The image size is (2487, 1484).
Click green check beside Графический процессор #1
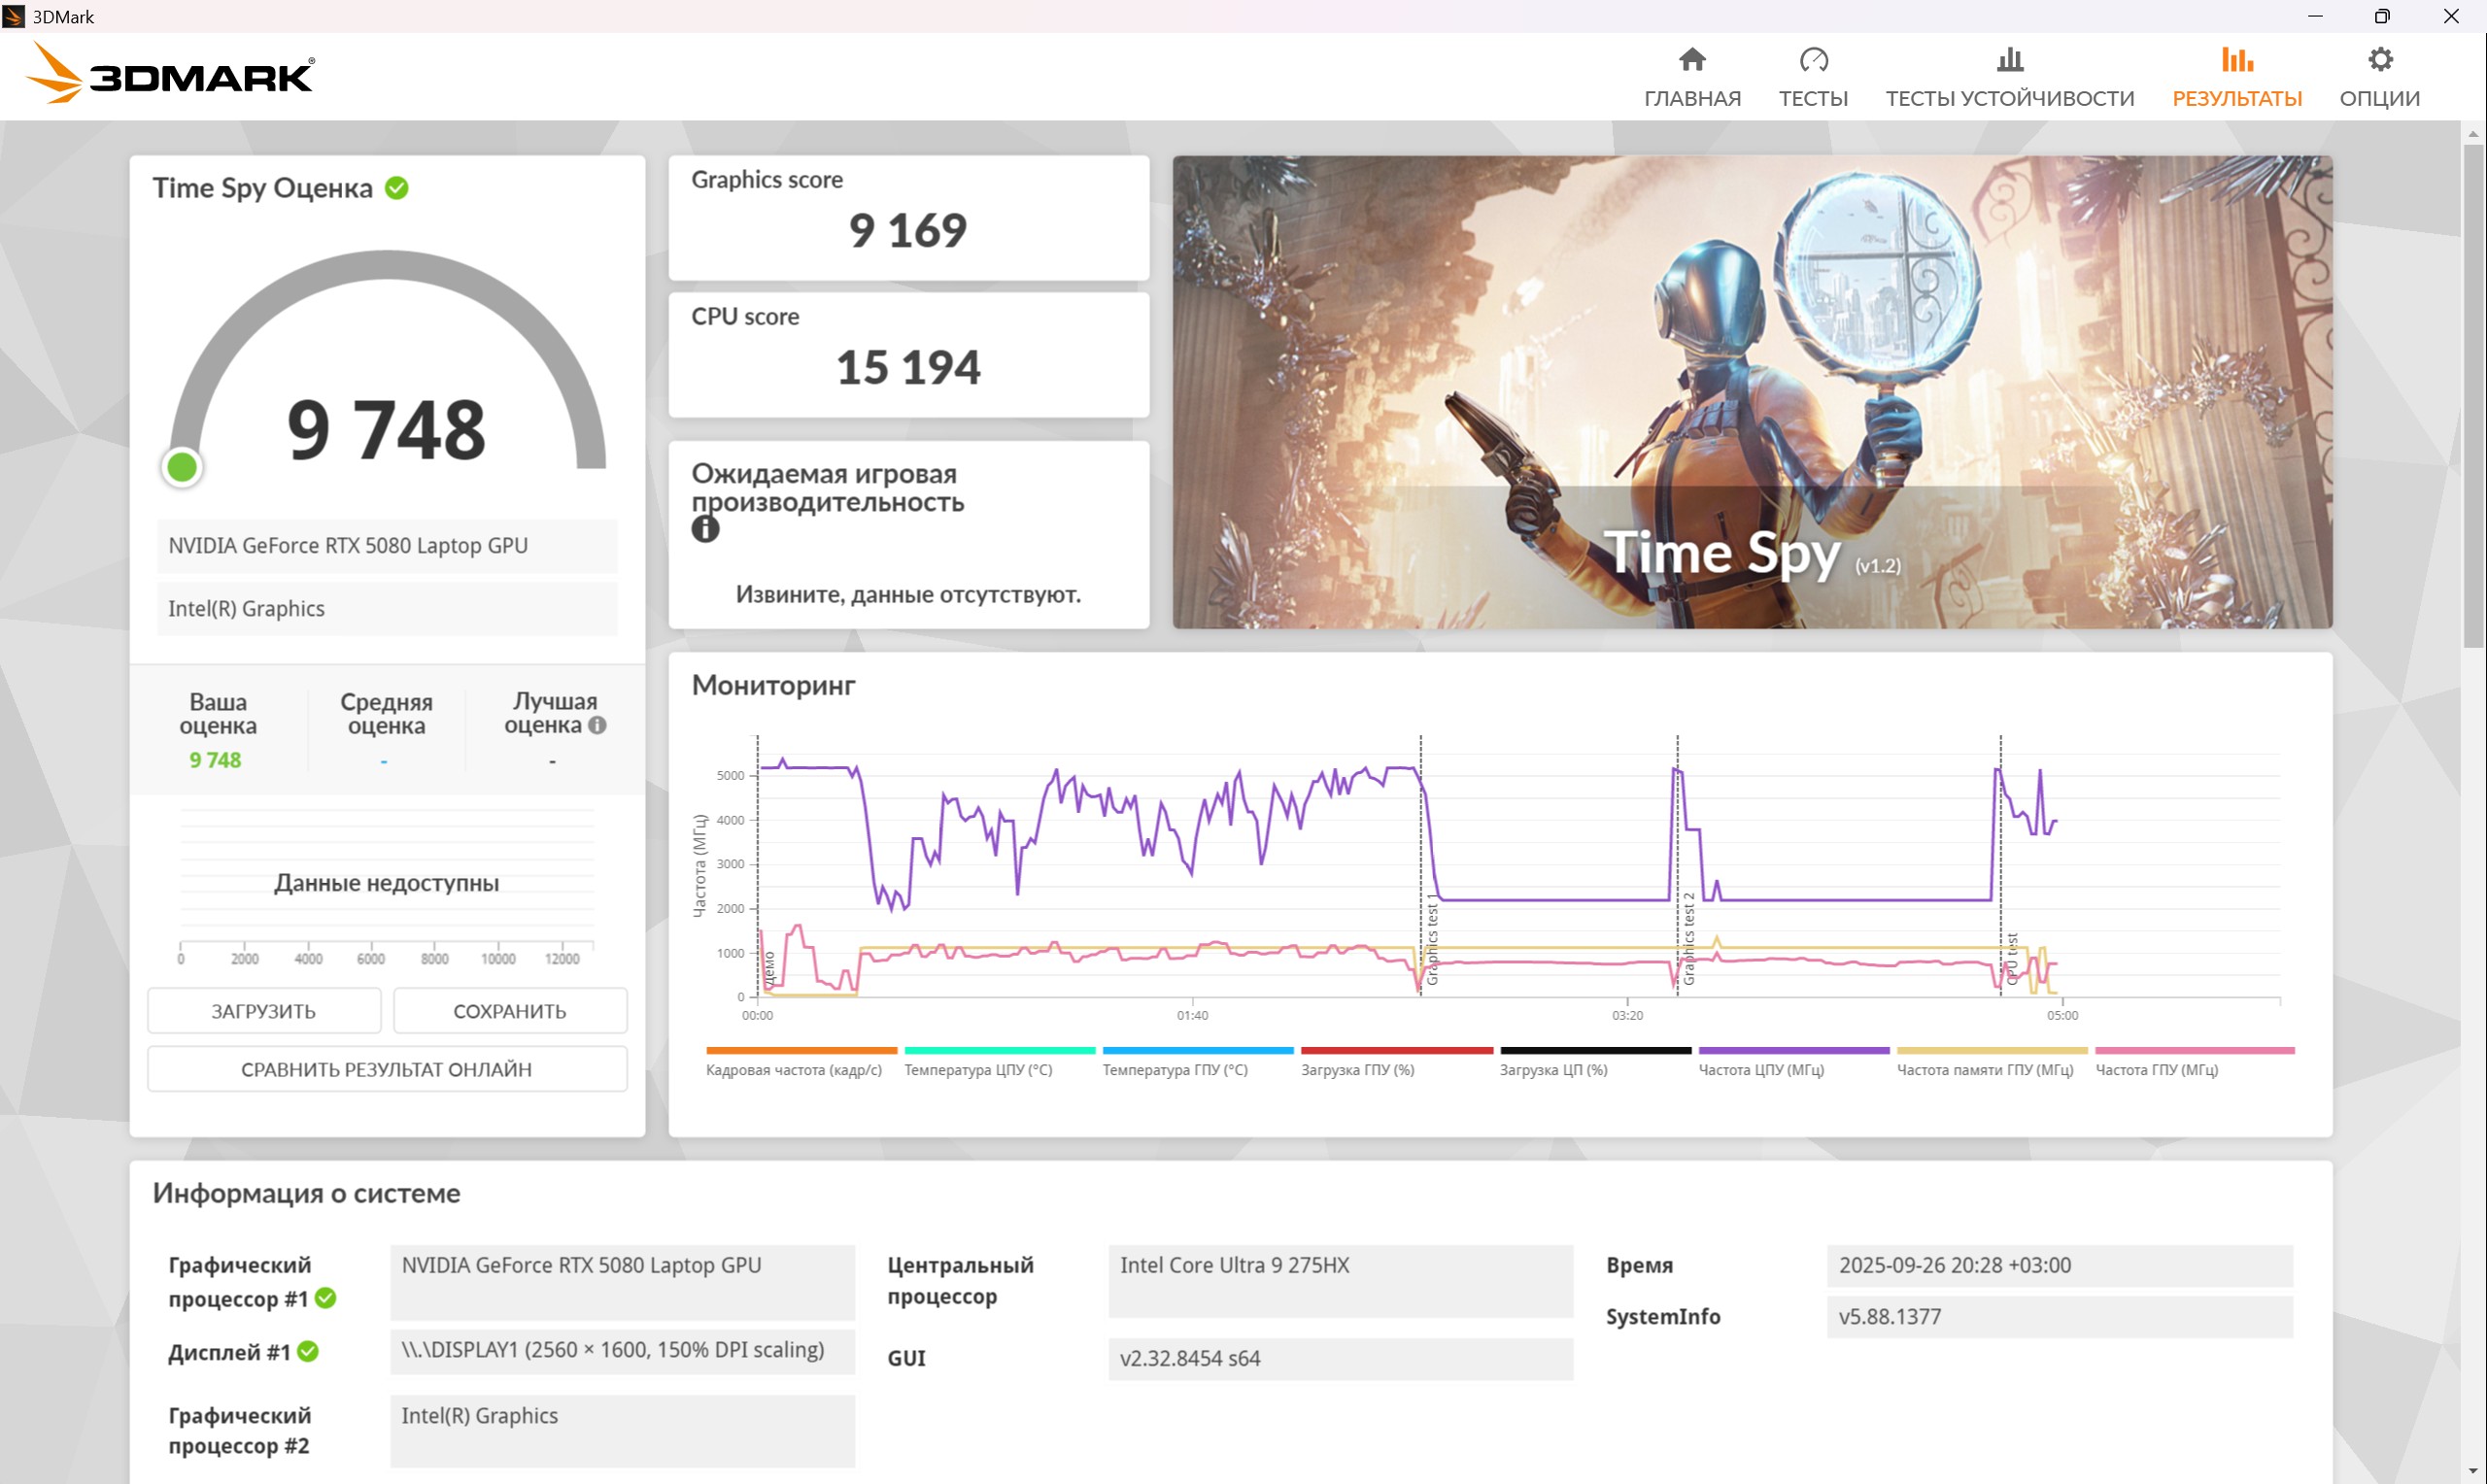coord(325,1298)
